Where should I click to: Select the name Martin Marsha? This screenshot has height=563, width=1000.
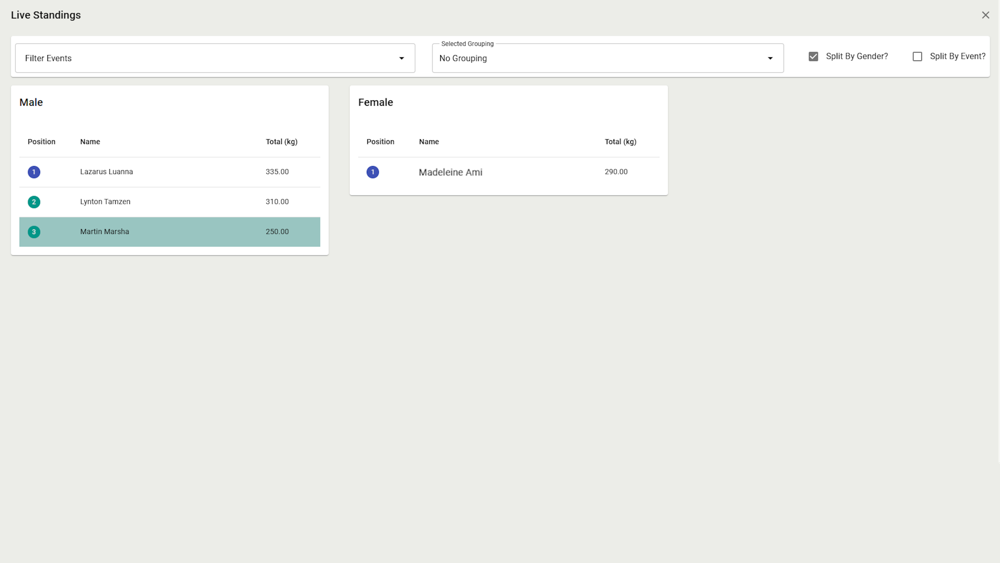(x=105, y=231)
